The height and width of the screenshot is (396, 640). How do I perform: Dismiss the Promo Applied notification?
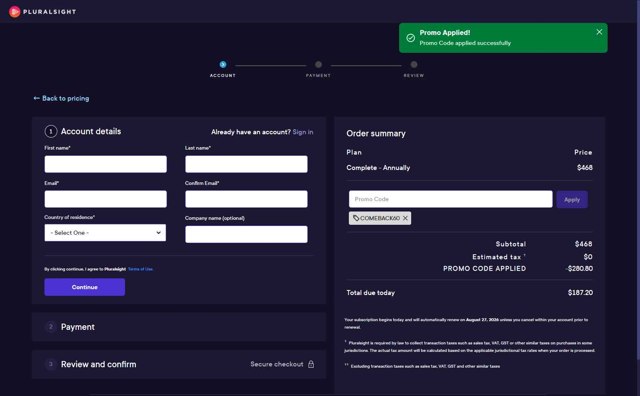point(599,32)
